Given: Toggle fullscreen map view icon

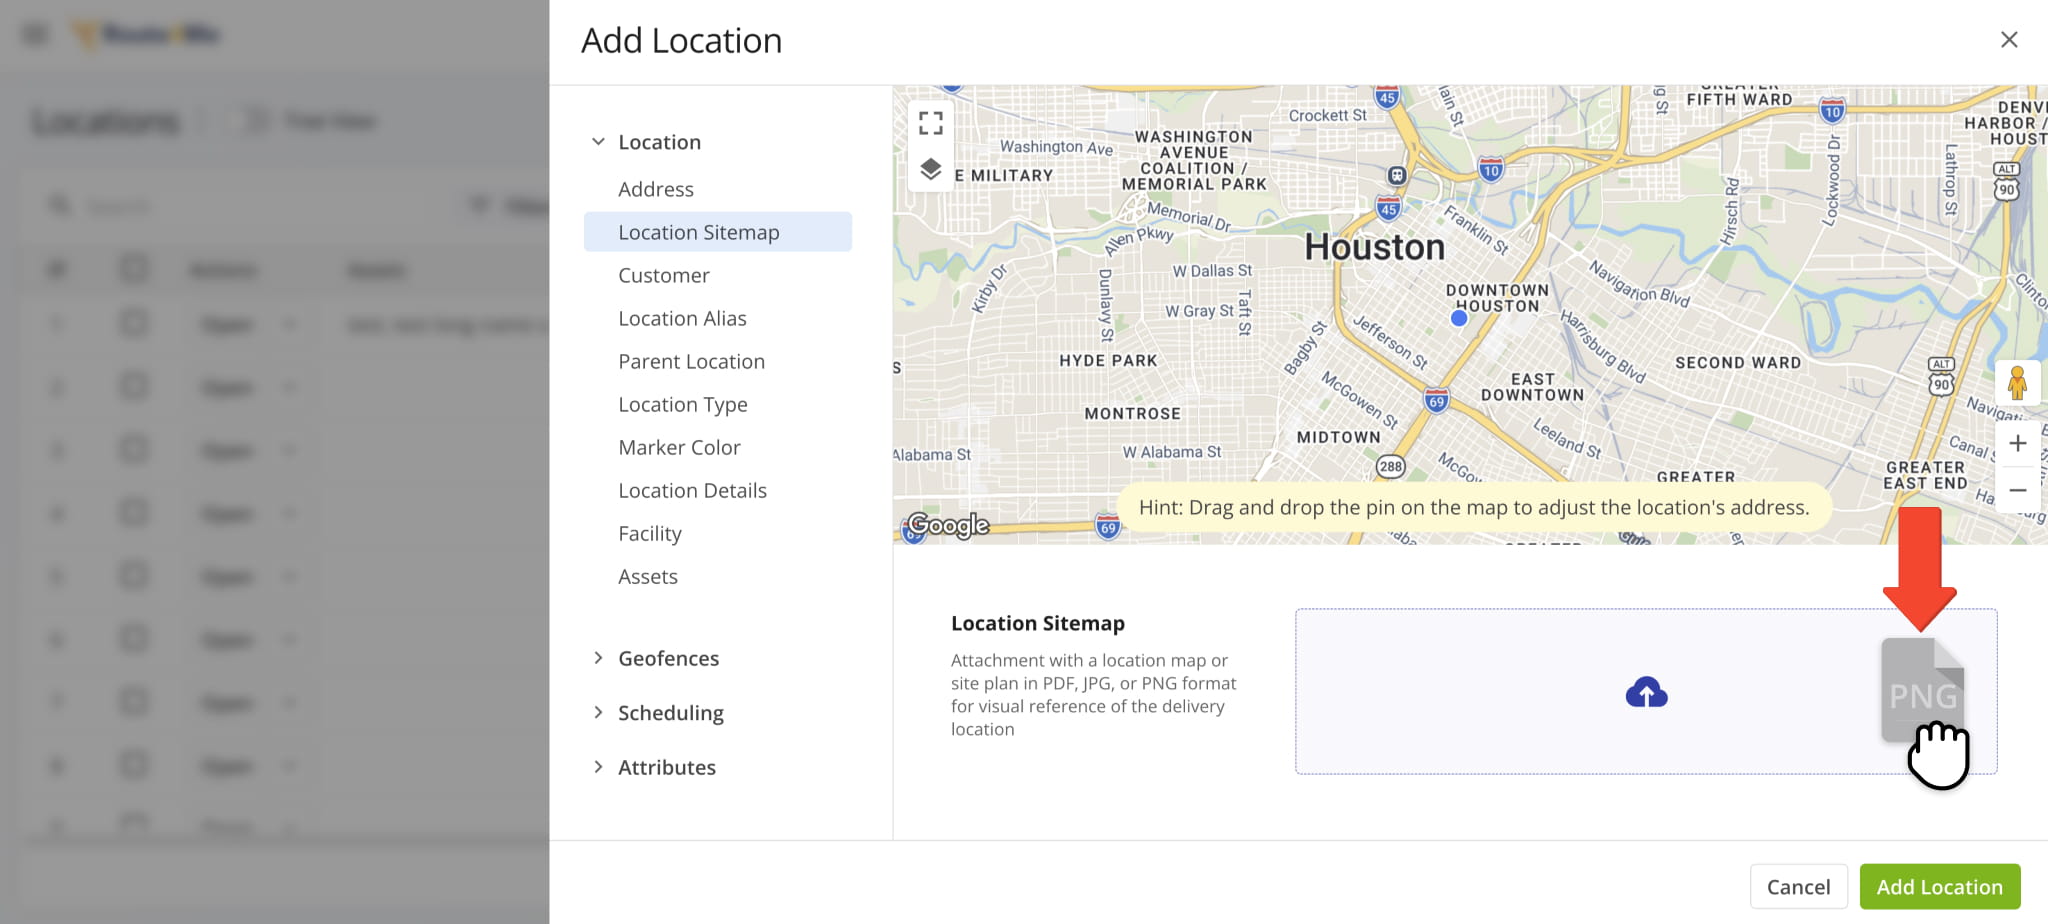Looking at the screenshot, I should click(x=931, y=123).
